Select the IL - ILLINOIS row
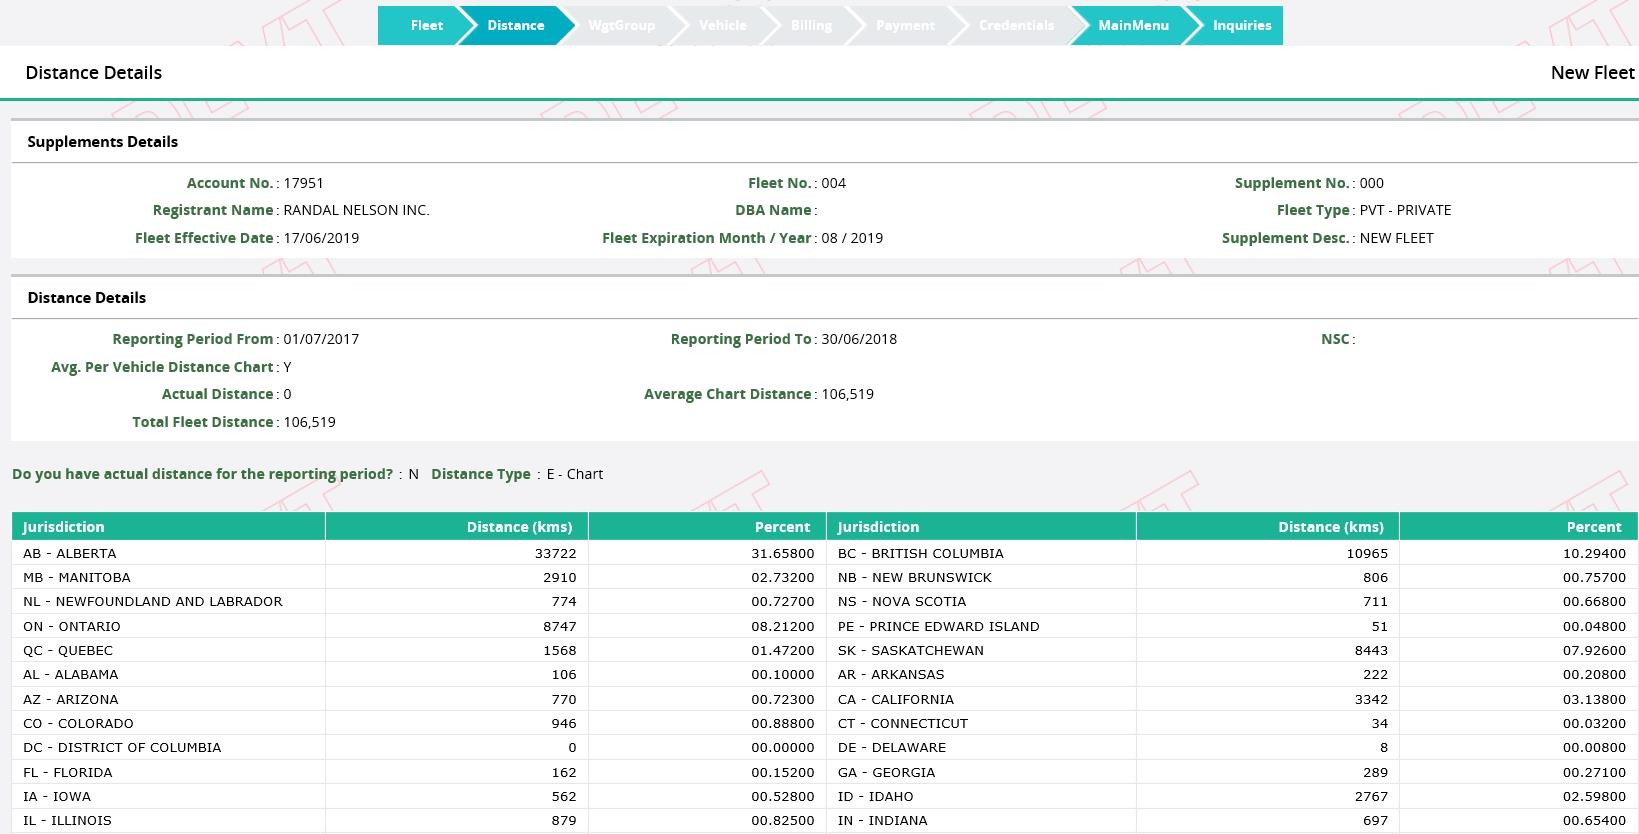 [x=419, y=820]
